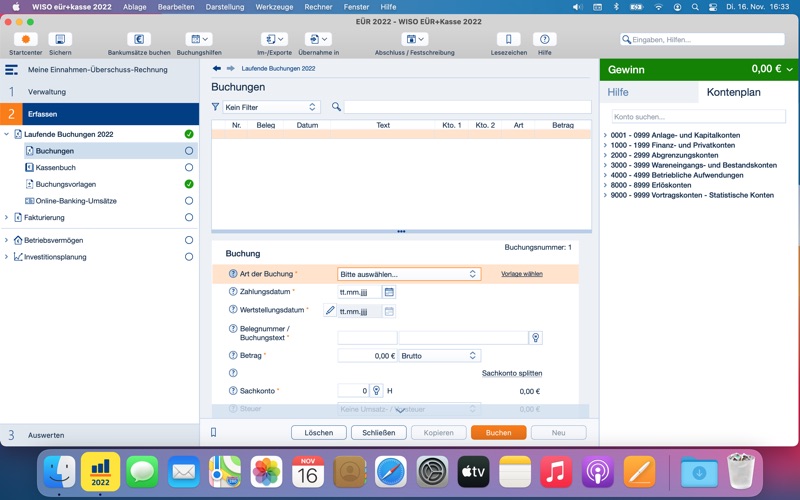Click the Schließen button
The image size is (800, 500).
[379, 433]
